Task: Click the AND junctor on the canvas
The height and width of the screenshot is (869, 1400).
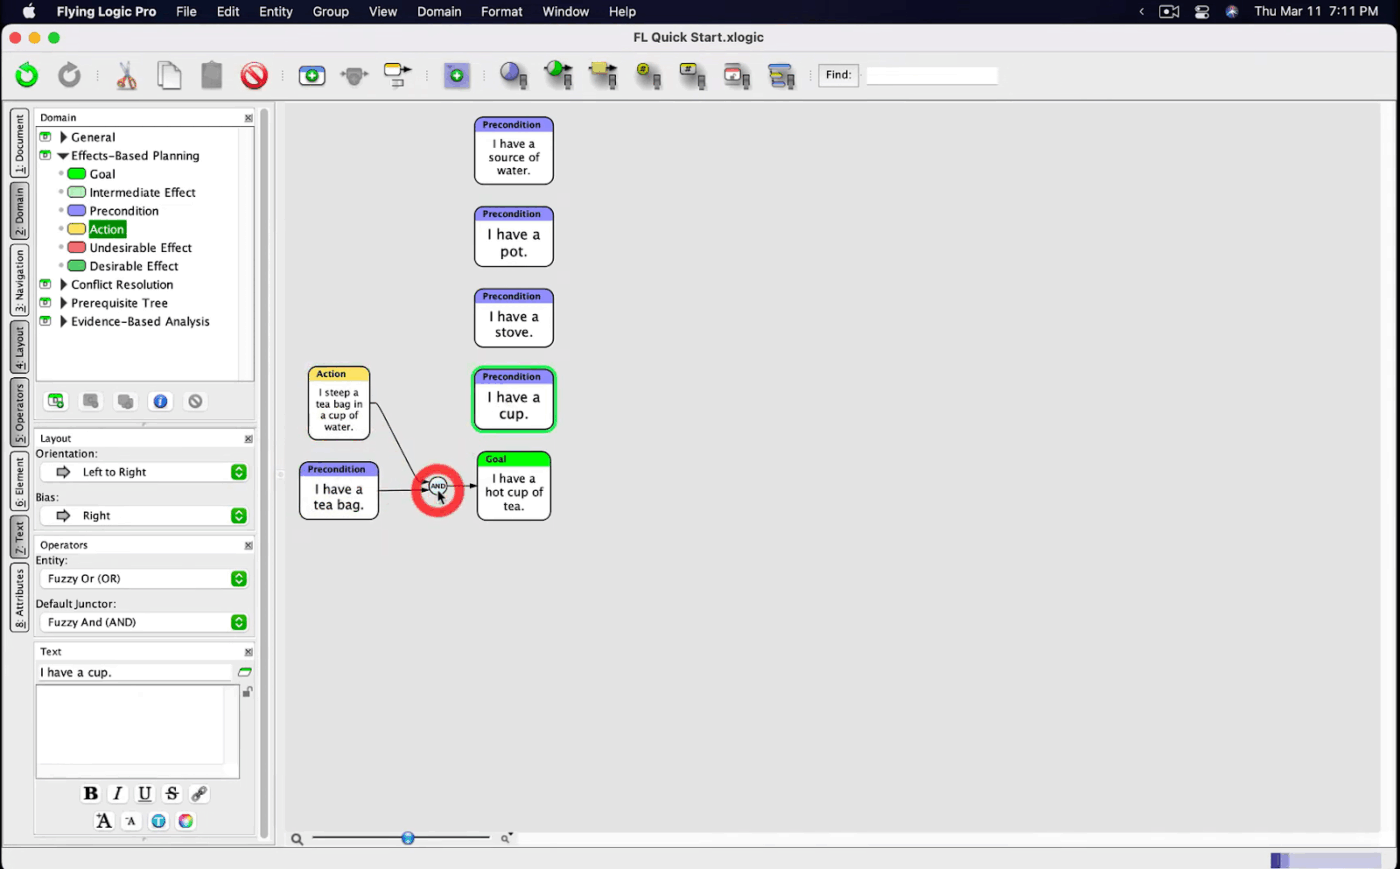Action: [437, 486]
